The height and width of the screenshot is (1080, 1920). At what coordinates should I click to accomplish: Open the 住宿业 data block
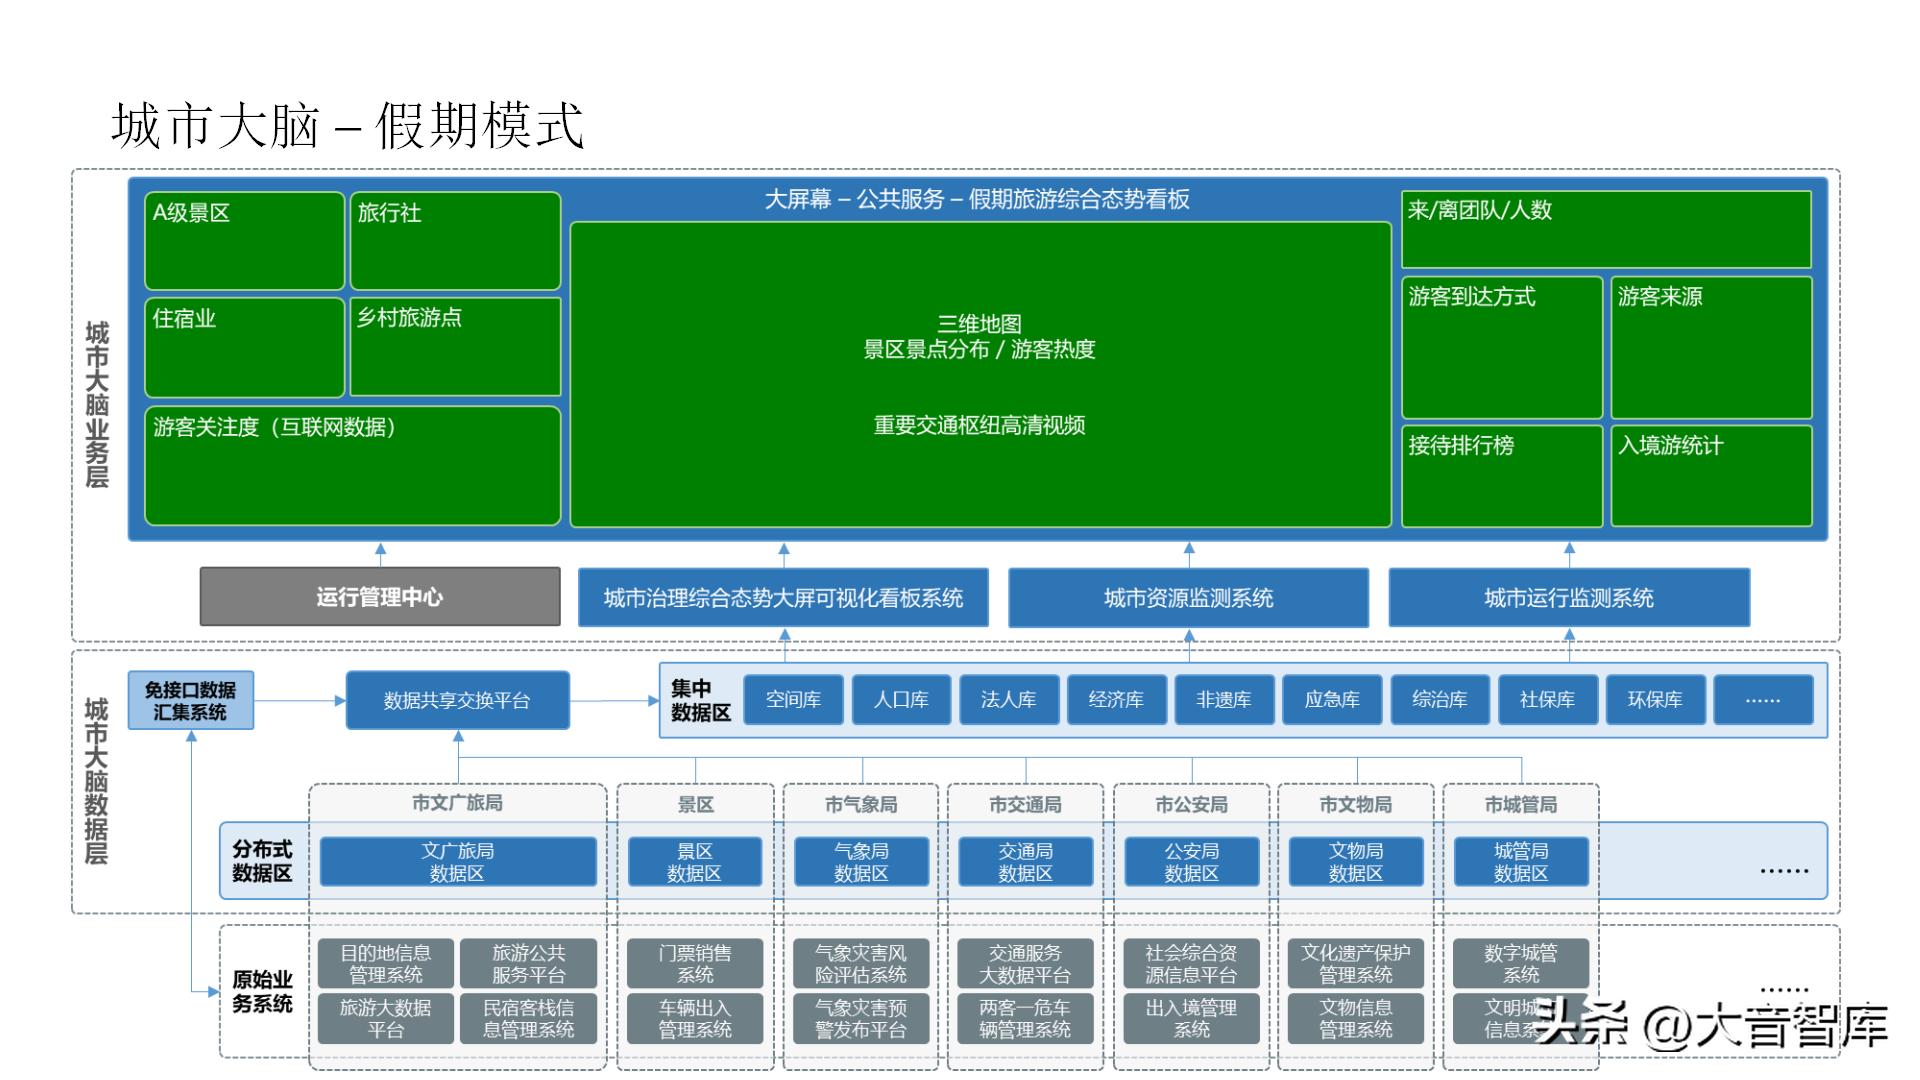[245, 345]
